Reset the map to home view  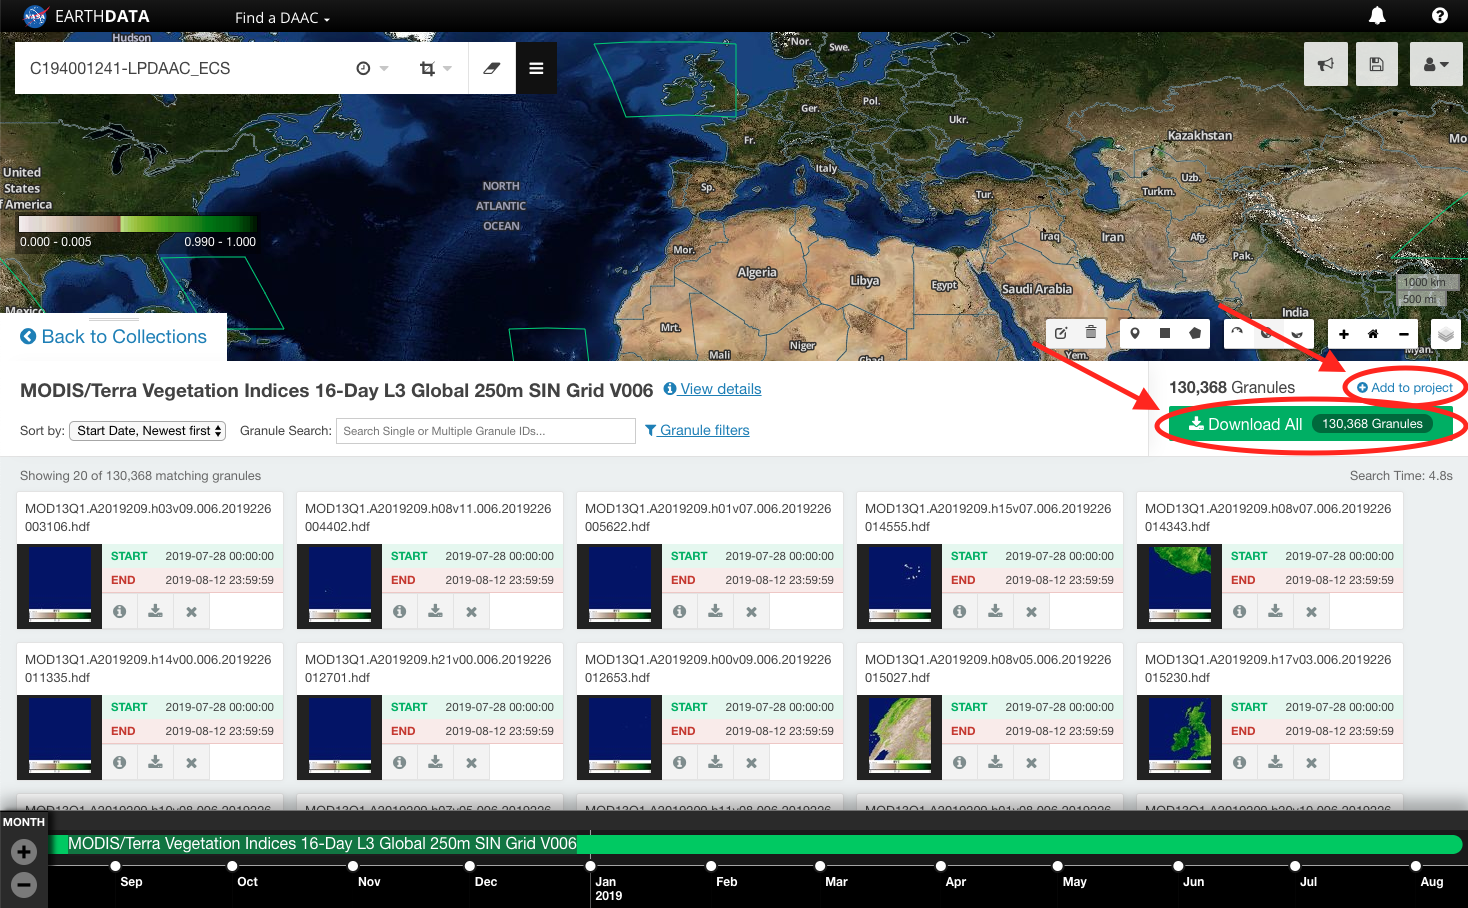coord(1373,333)
